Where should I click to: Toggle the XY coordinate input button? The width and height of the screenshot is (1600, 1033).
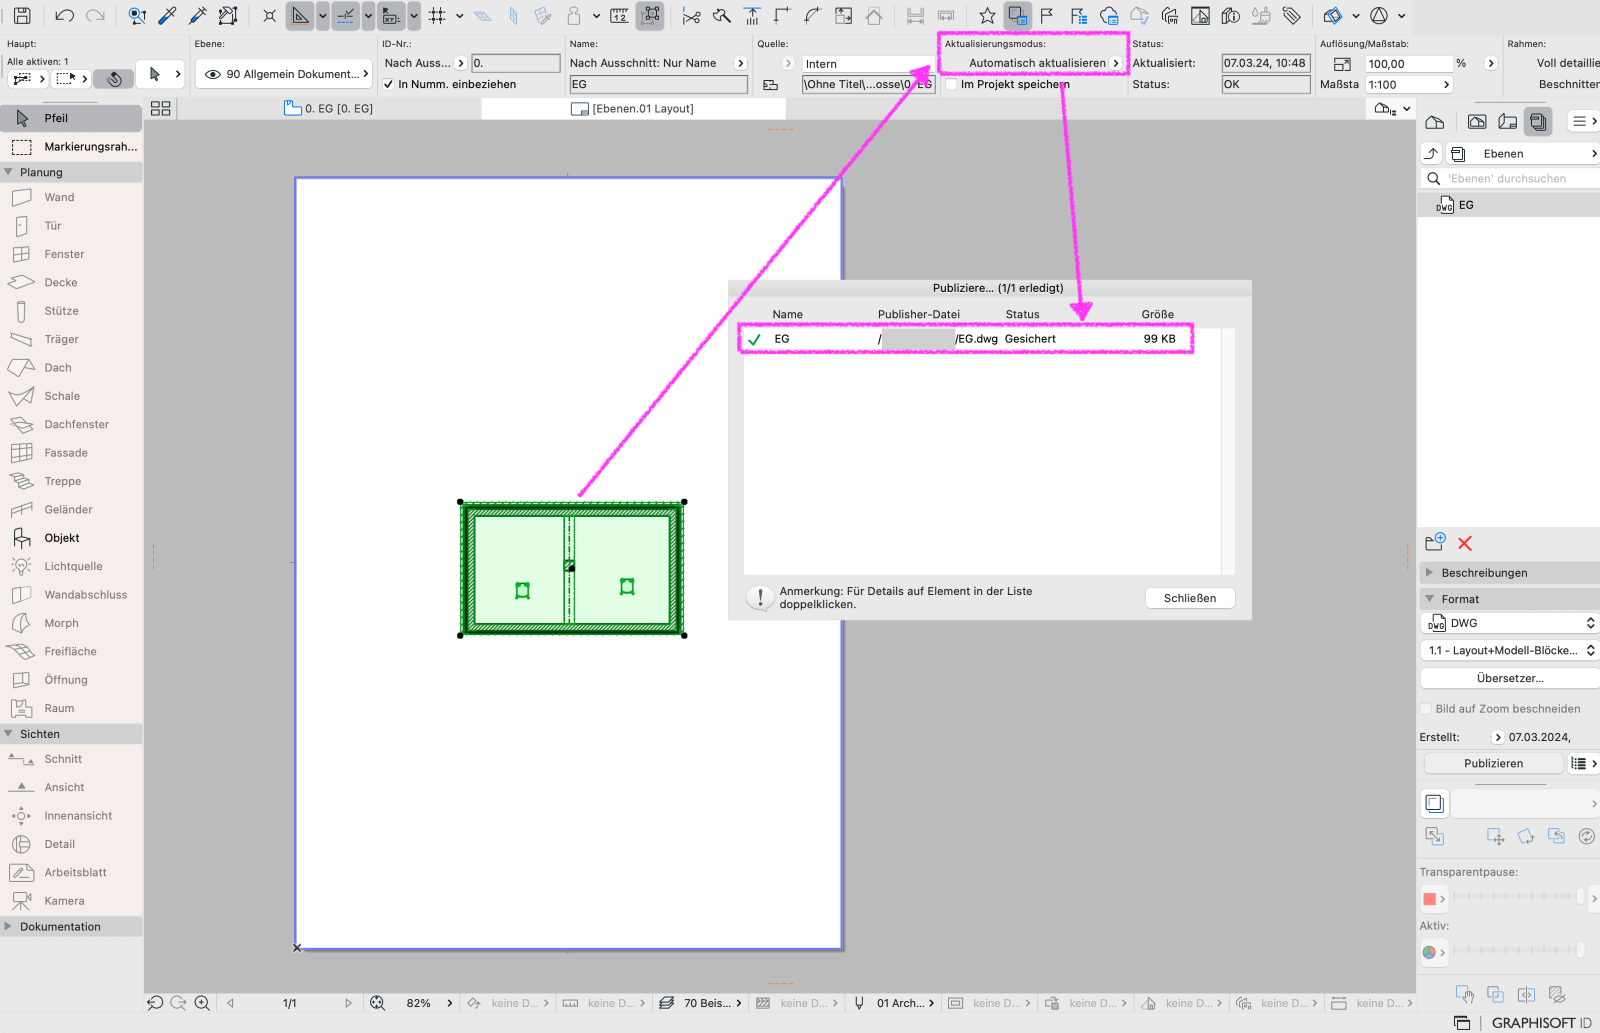[x=391, y=15]
